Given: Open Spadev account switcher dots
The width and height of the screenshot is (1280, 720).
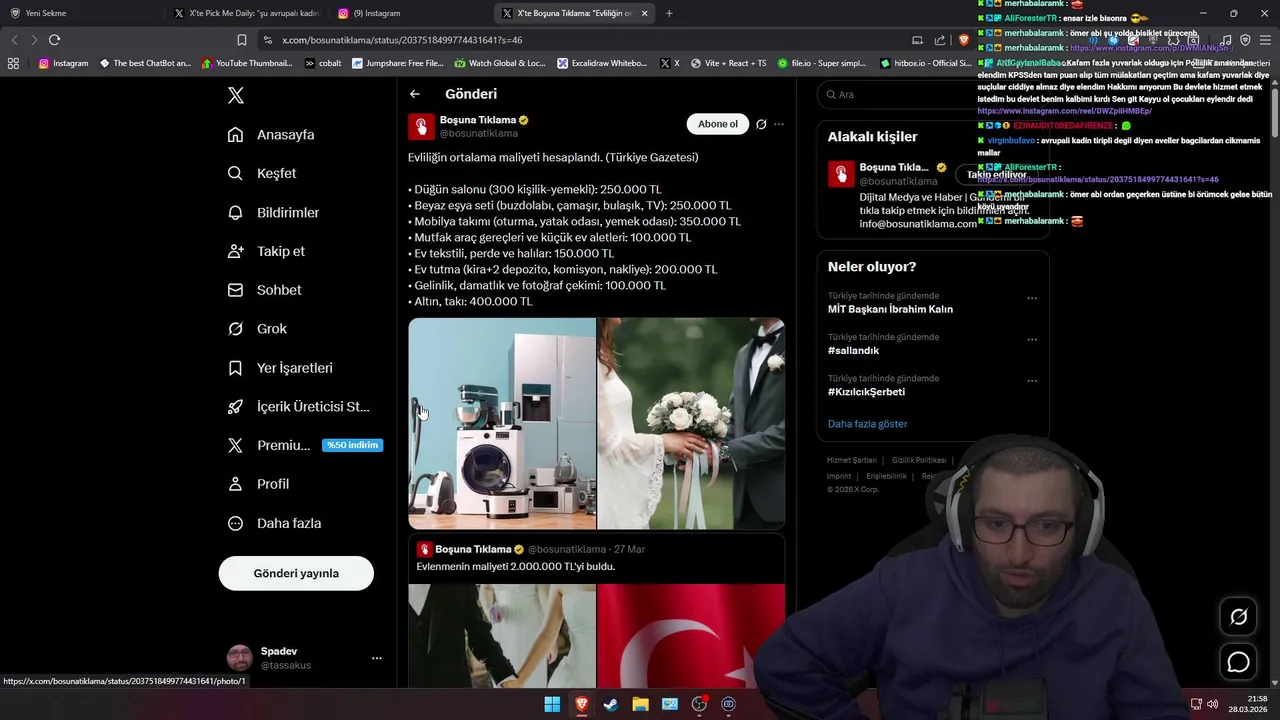Looking at the screenshot, I should [377, 658].
